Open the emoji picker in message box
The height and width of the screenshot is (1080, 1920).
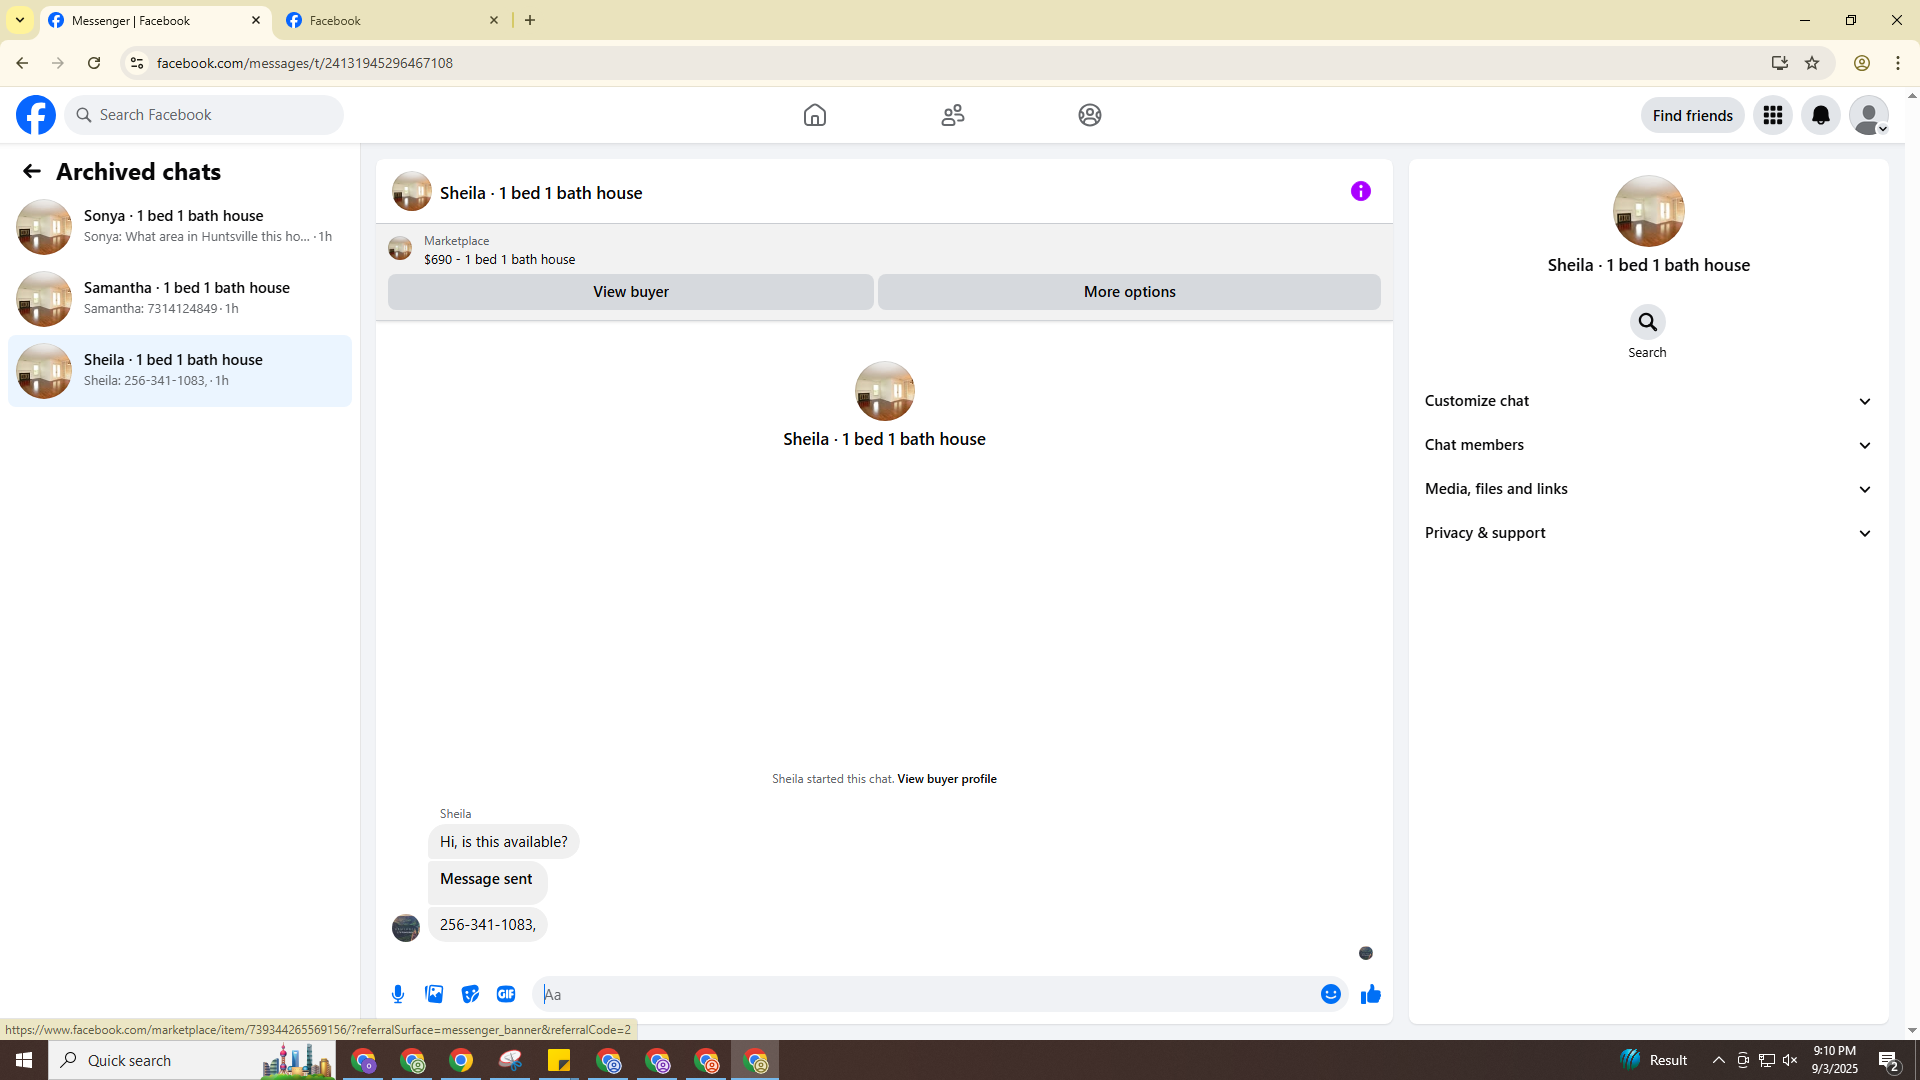coord(1331,994)
